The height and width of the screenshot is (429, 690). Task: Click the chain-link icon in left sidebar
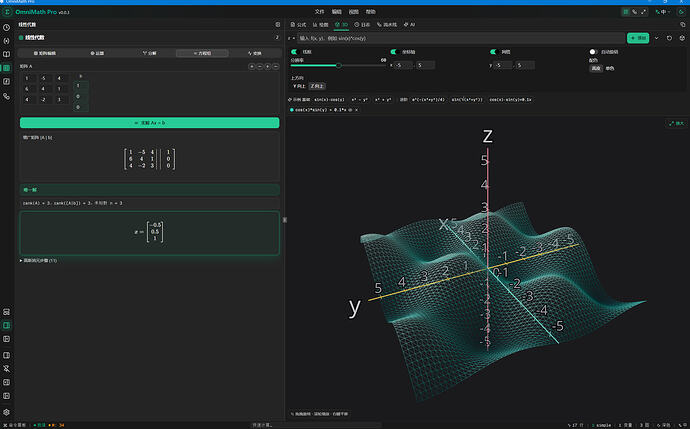(x=7, y=96)
